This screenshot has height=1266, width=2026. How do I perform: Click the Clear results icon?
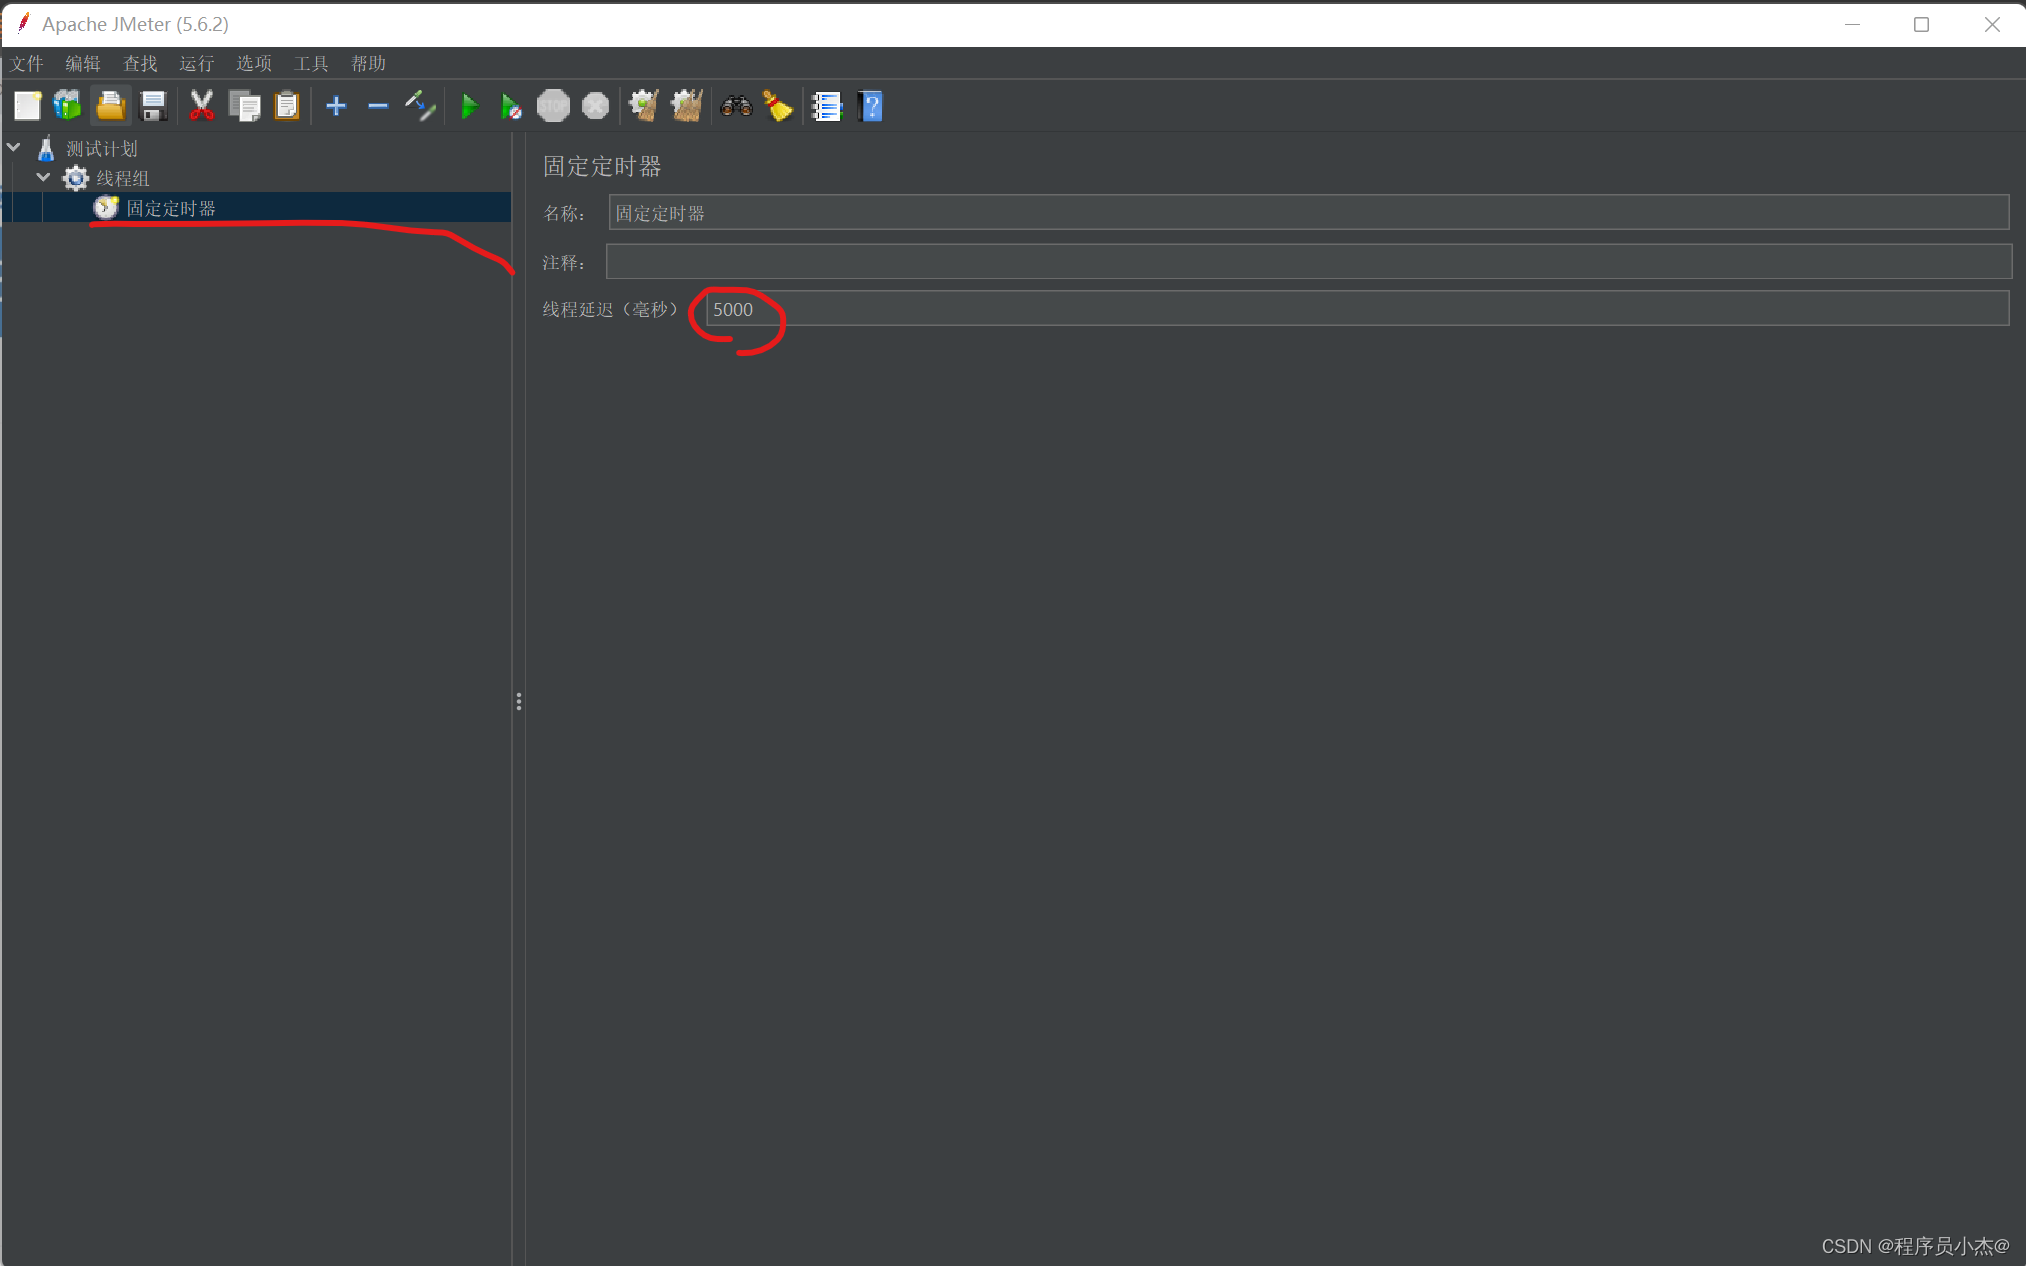tap(644, 106)
